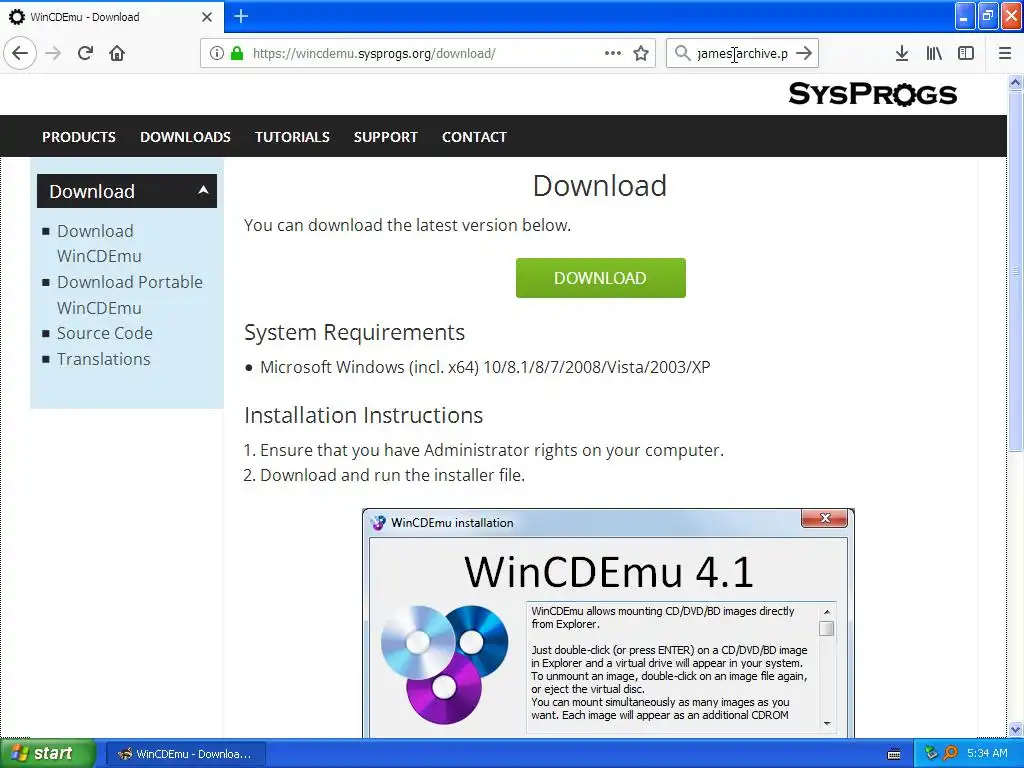Click the browser forward arrow
The width and height of the screenshot is (1024, 768).
(x=54, y=53)
